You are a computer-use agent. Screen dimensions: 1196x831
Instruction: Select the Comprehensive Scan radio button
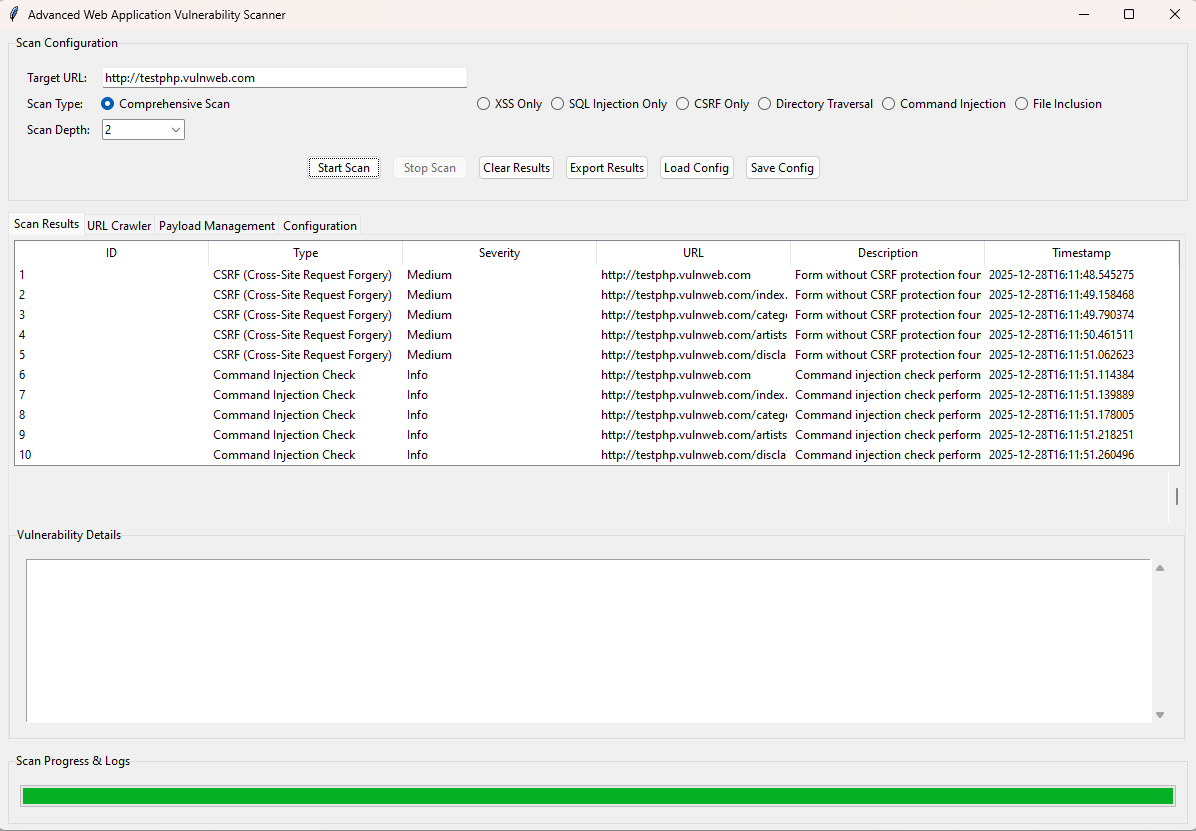pyautogui.click(x=108, y=104)
